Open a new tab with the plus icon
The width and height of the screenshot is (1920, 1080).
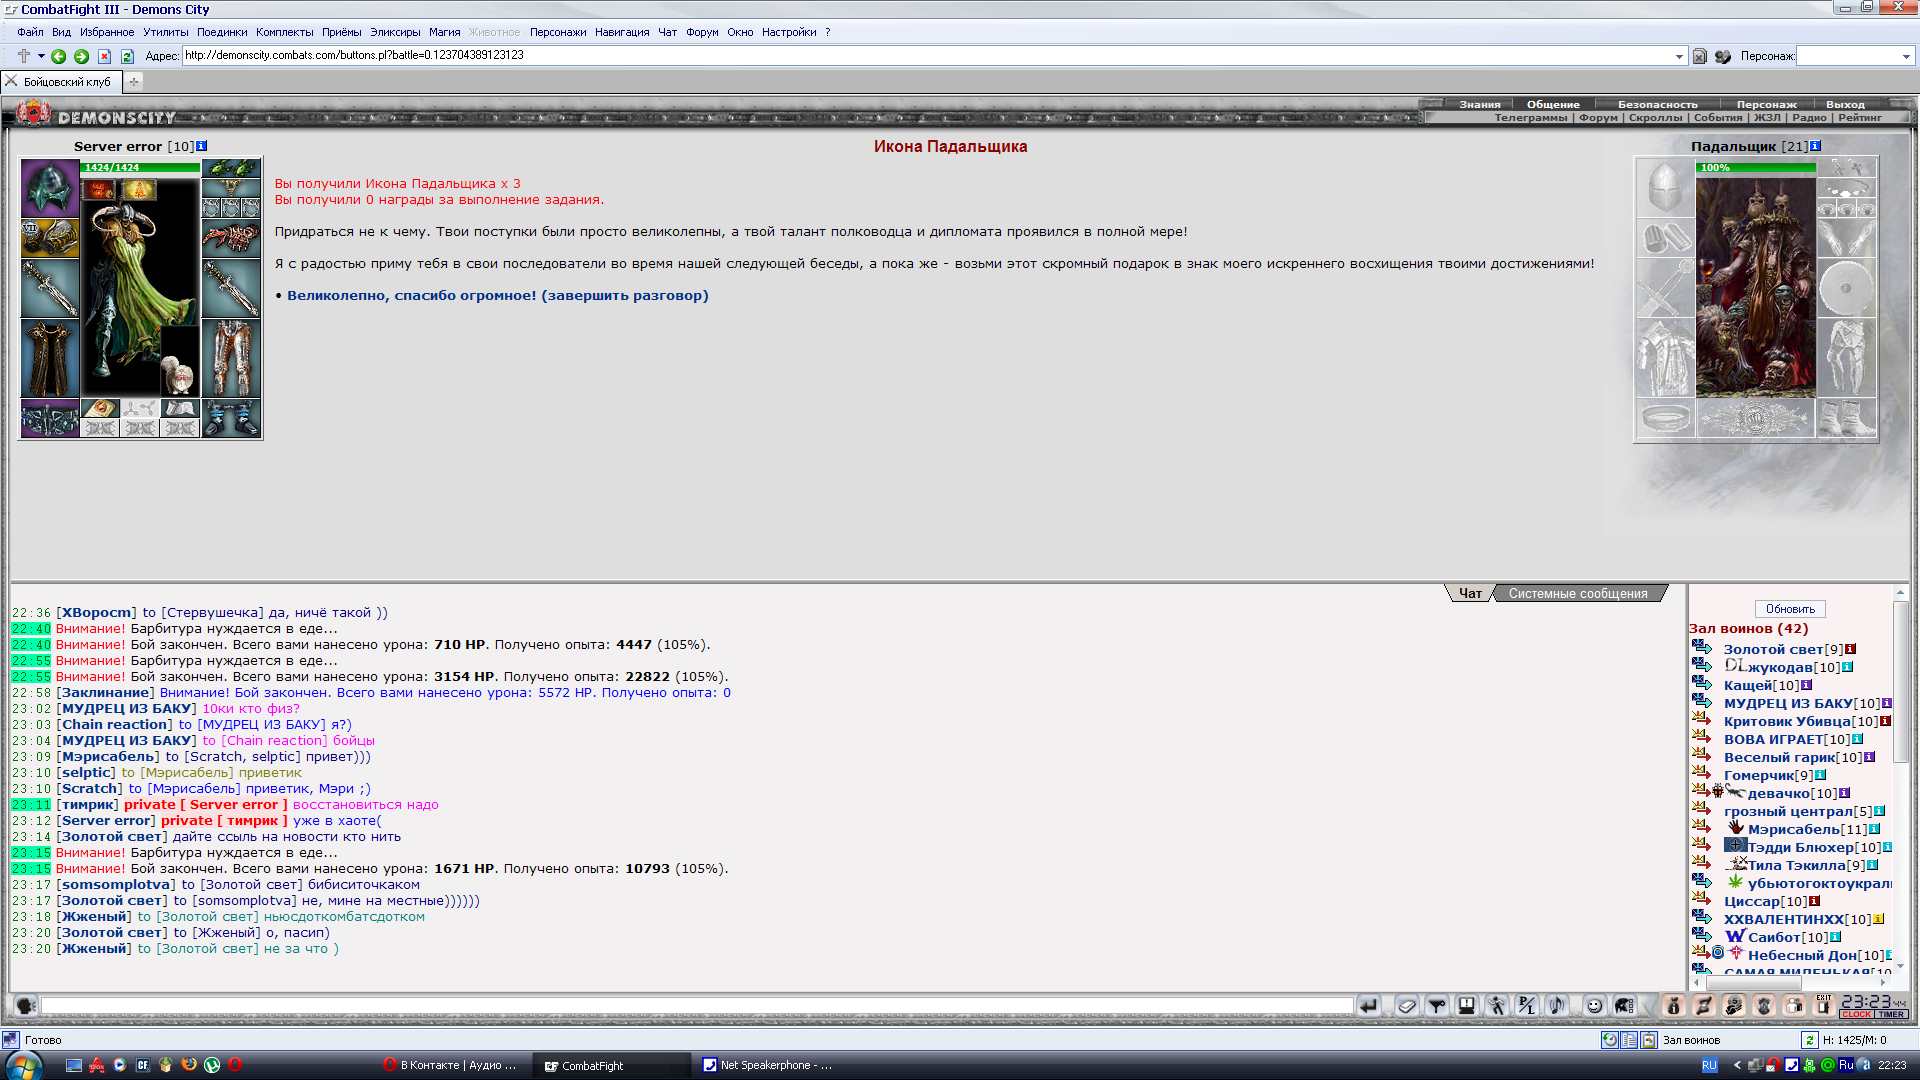[133, 82]
